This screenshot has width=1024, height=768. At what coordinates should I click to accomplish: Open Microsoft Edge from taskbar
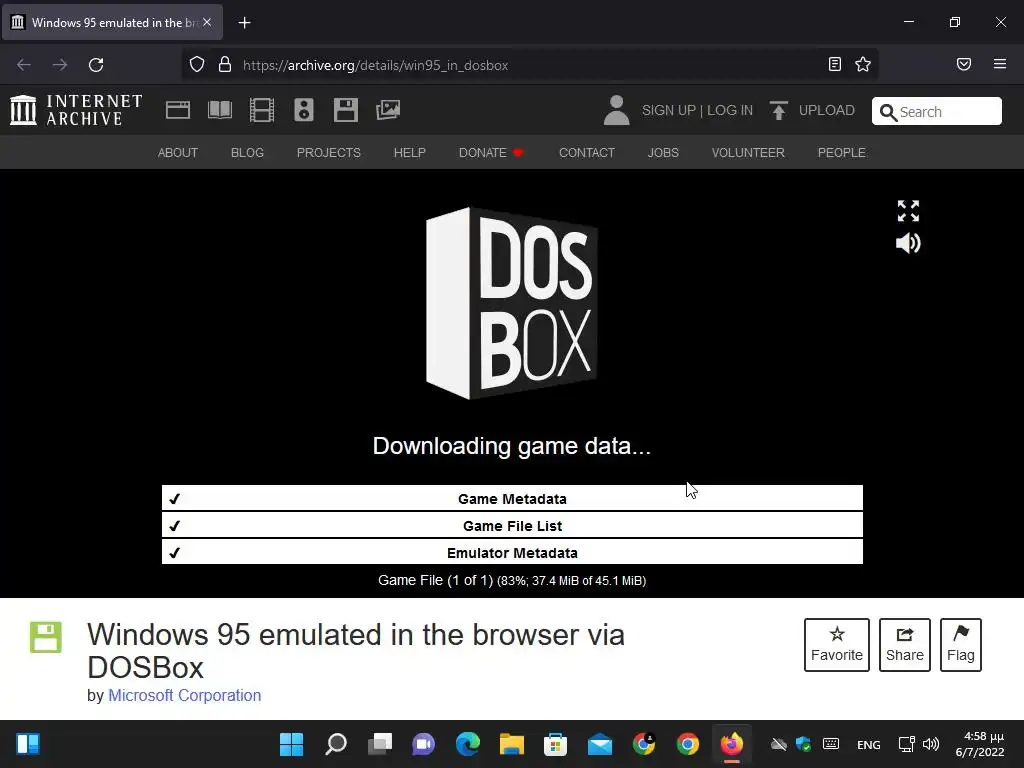tap(468, 744)
